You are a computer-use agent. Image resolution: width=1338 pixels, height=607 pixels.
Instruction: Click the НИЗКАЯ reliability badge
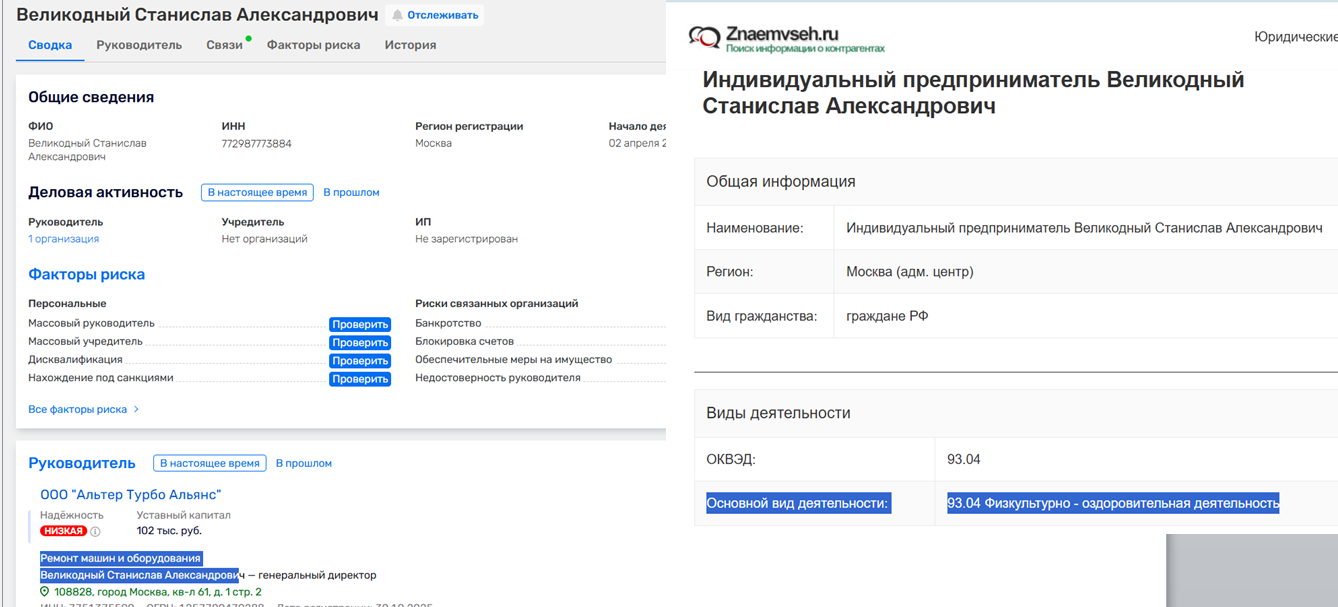pyautogui.click(x=63, y=531)
